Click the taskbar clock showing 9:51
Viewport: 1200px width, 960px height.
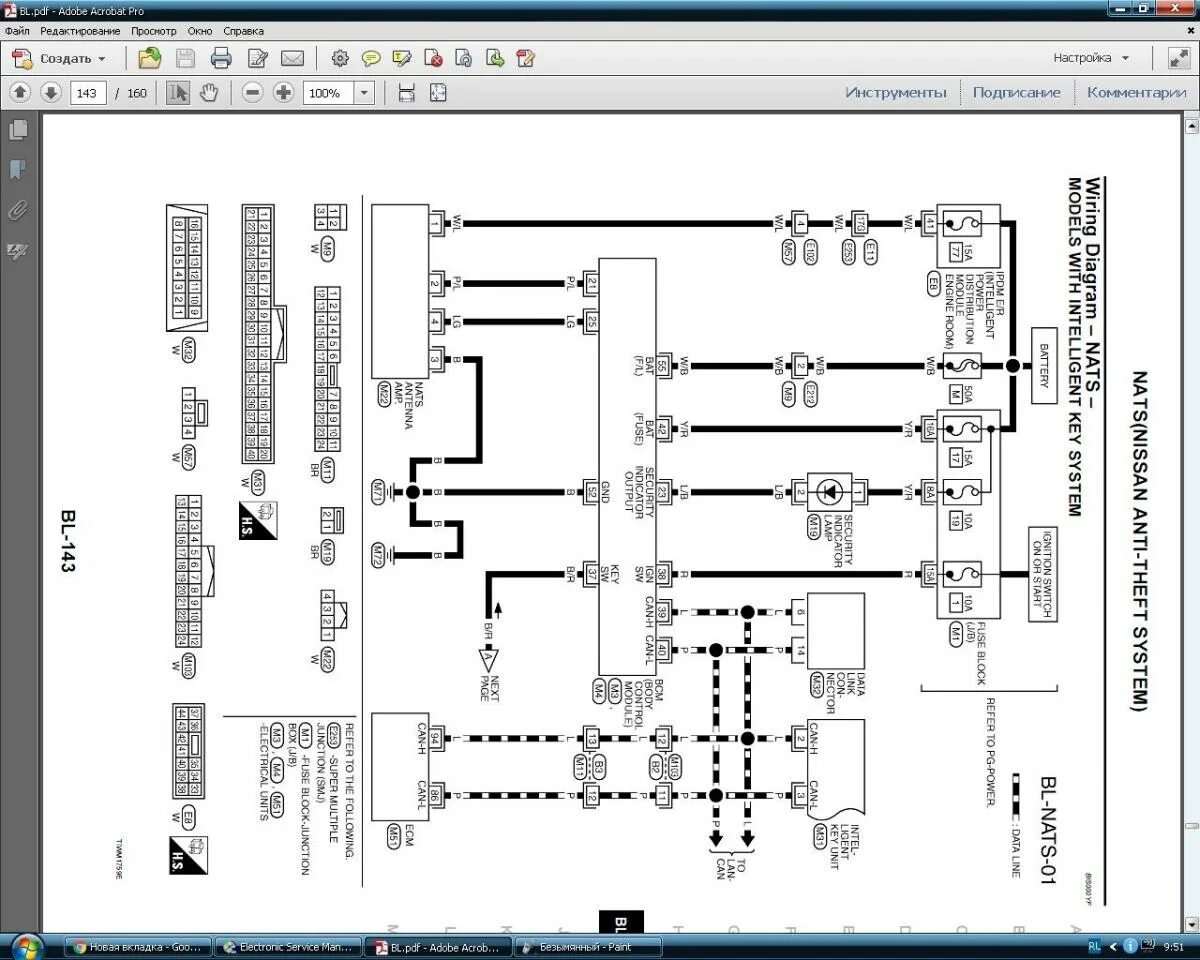click(x=1174, y=946)
